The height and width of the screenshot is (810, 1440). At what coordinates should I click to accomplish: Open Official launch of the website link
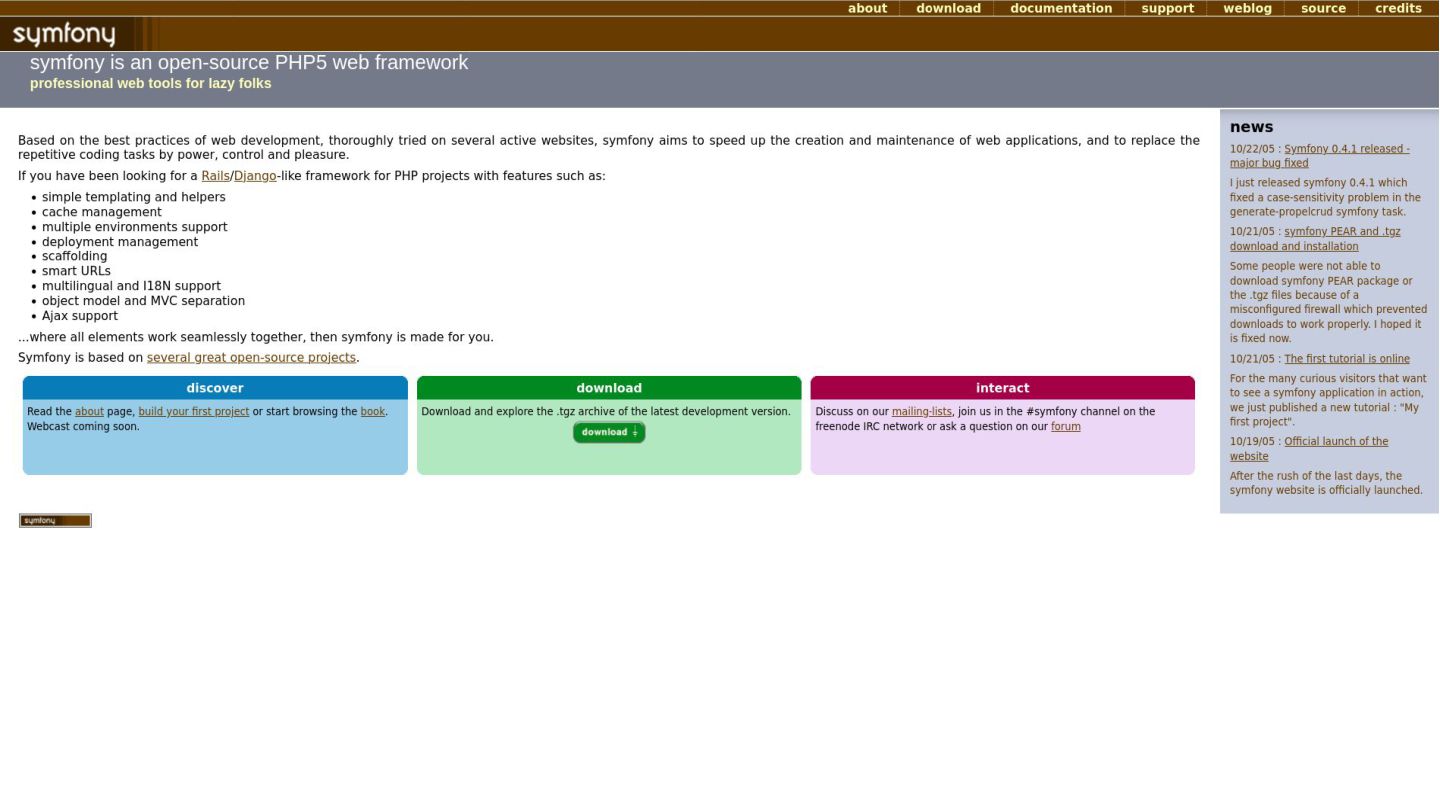coord(1309,449)
